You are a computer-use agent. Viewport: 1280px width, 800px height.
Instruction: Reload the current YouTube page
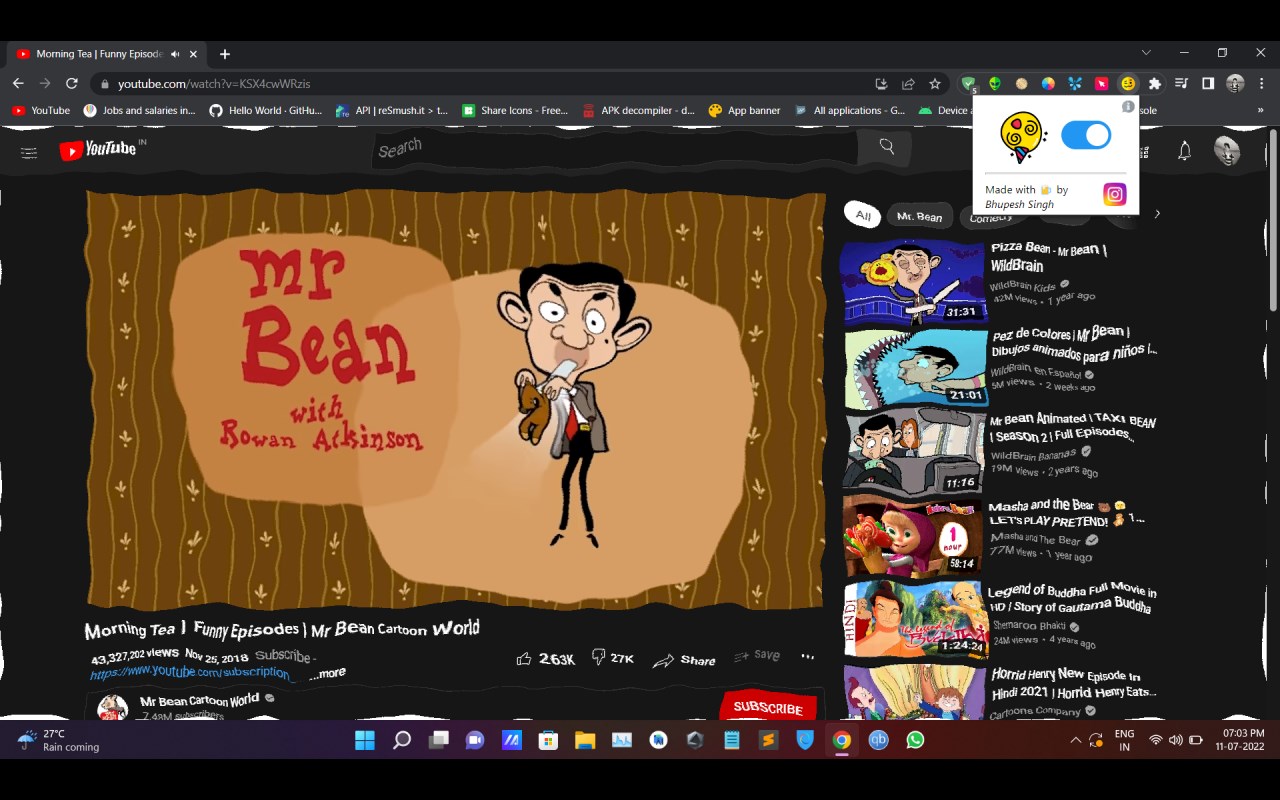pos(71,83)
